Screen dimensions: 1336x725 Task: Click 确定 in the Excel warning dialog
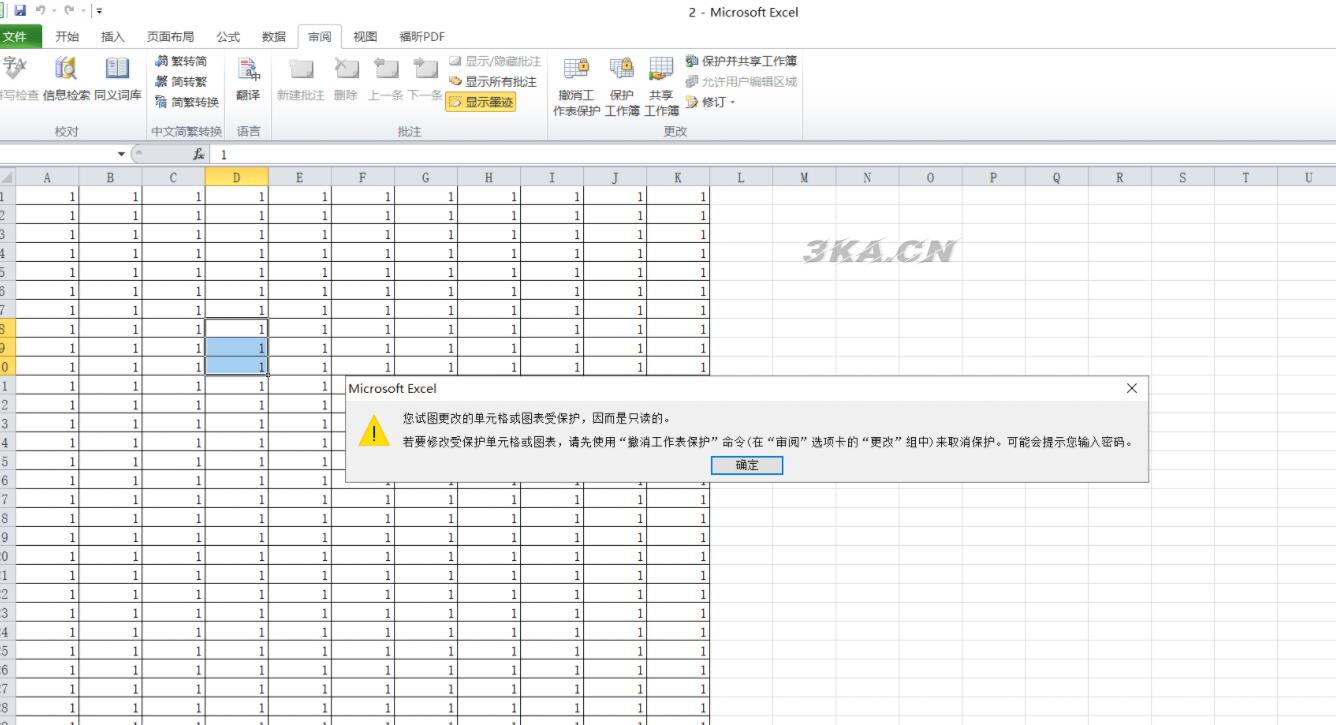coord(747,466)
